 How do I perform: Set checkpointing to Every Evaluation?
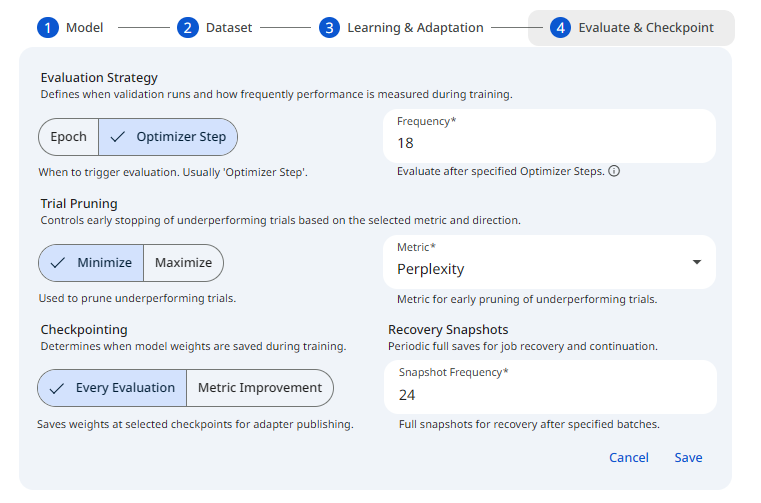click(112, 388)
